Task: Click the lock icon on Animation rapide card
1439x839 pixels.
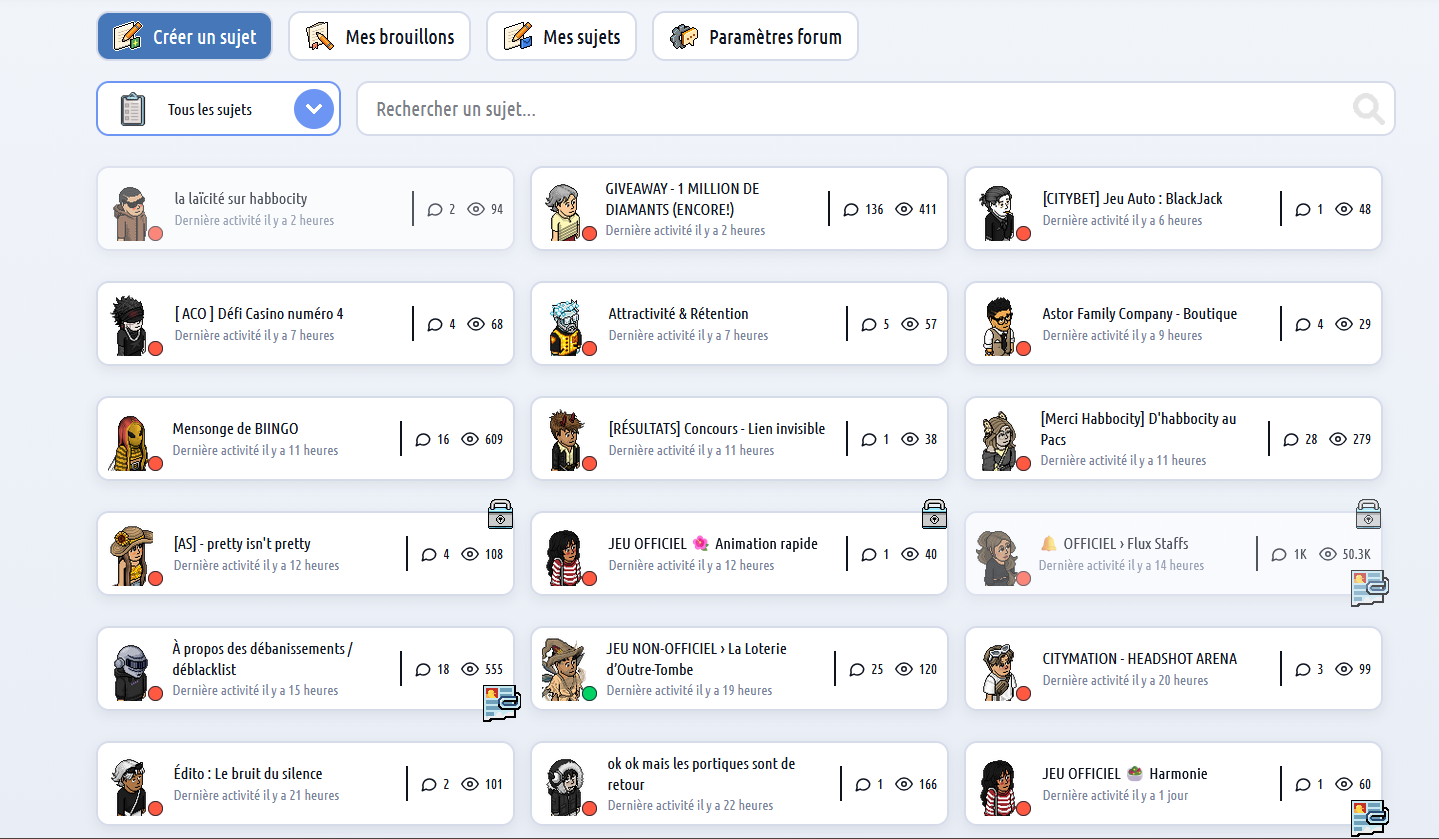Action: [x=935, y=514]
